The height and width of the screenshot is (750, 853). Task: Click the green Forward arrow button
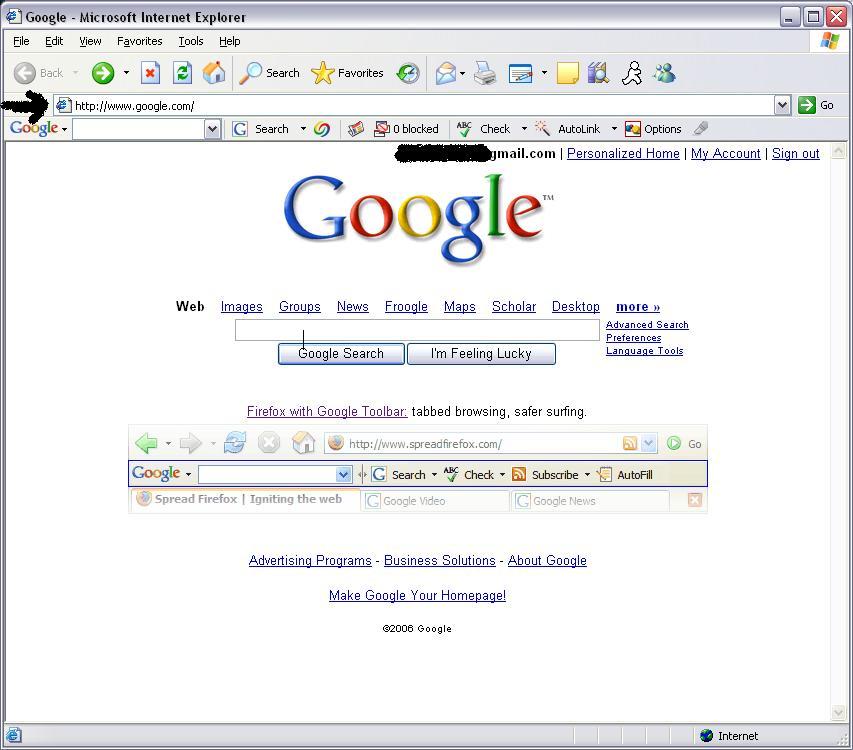103,73
